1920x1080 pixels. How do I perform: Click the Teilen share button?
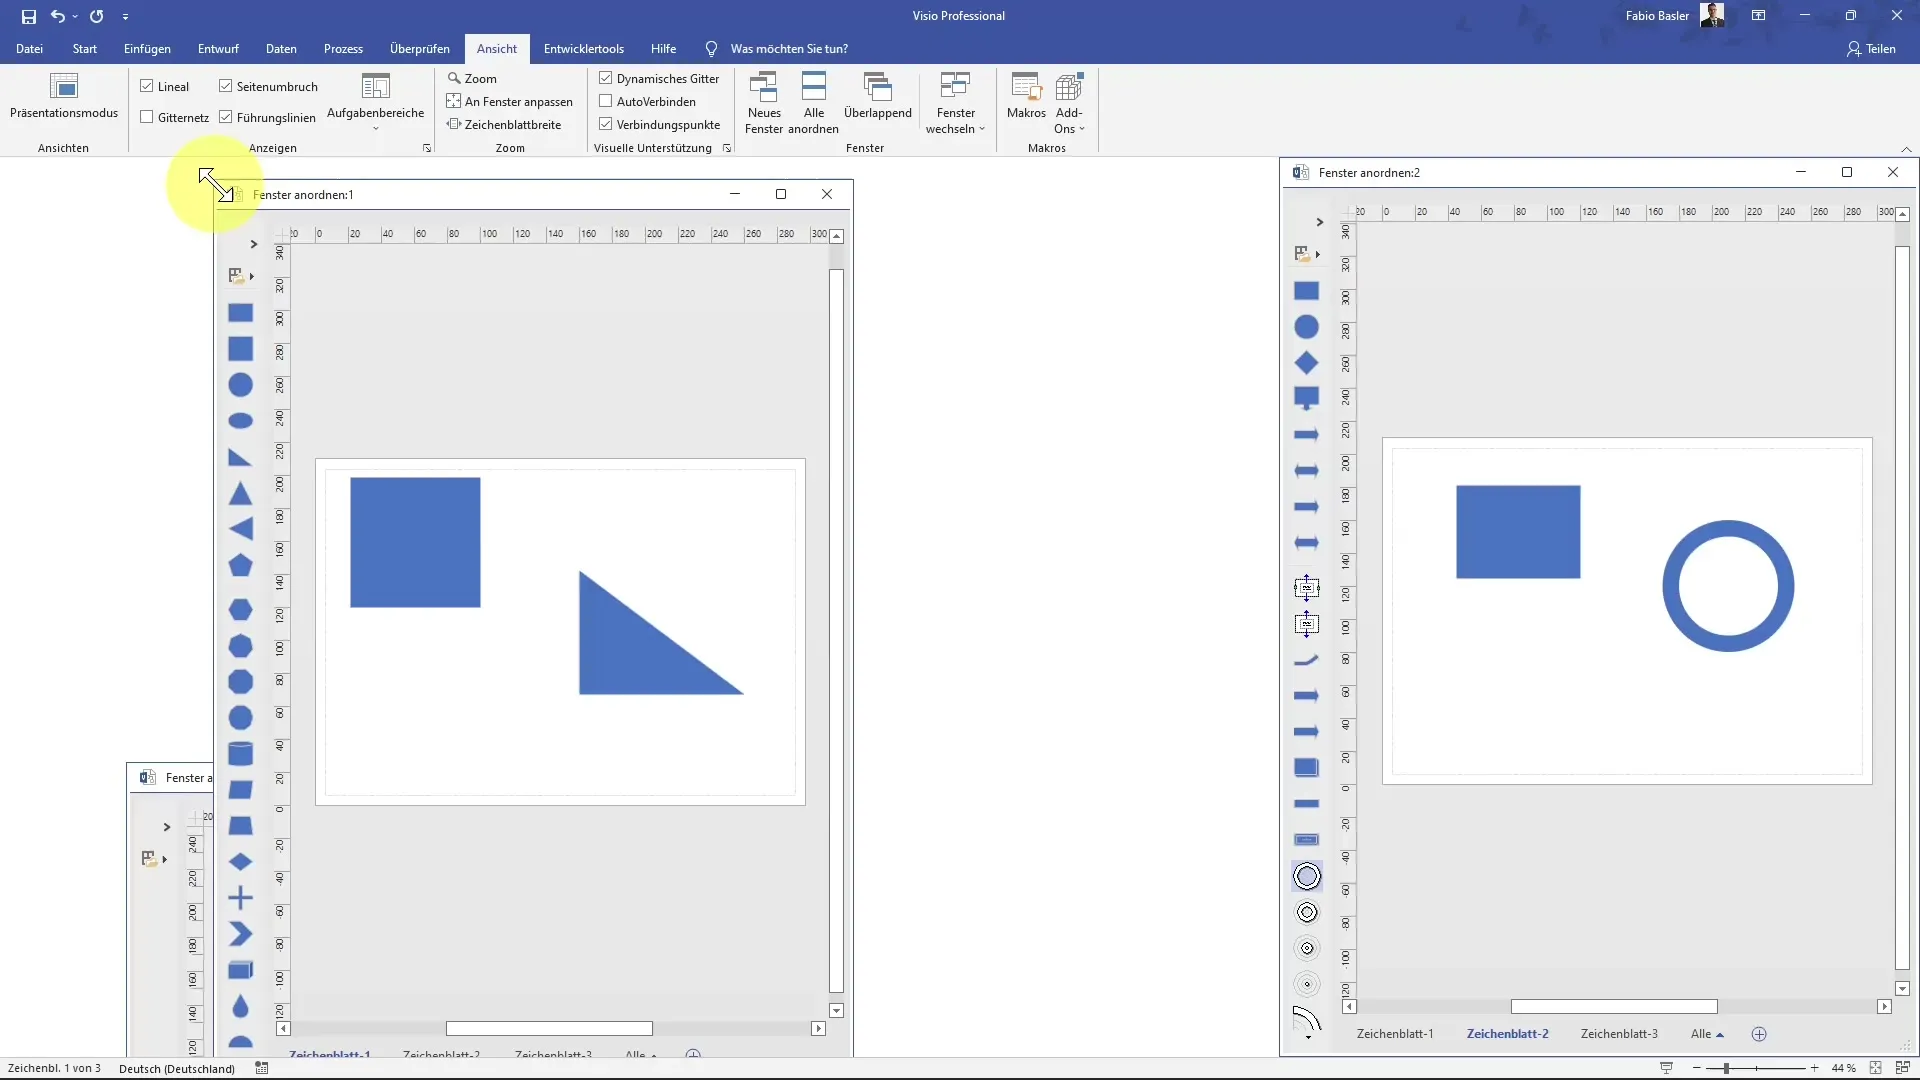[1871, 49]
